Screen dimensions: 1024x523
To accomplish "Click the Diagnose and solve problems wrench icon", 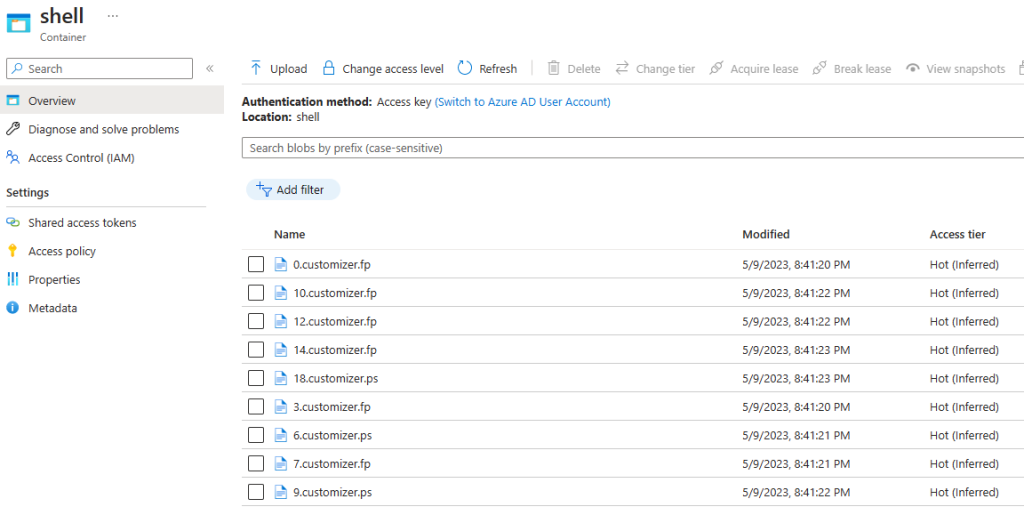I will pos(12,129).
